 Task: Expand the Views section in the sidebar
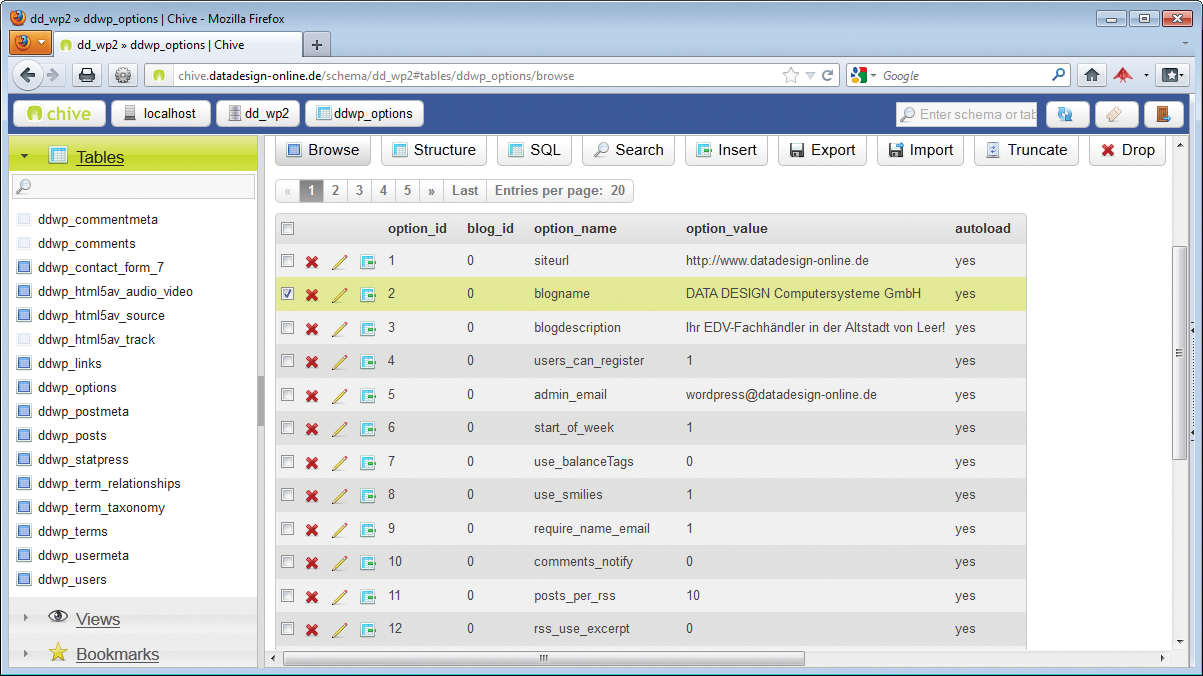point(97,619)
